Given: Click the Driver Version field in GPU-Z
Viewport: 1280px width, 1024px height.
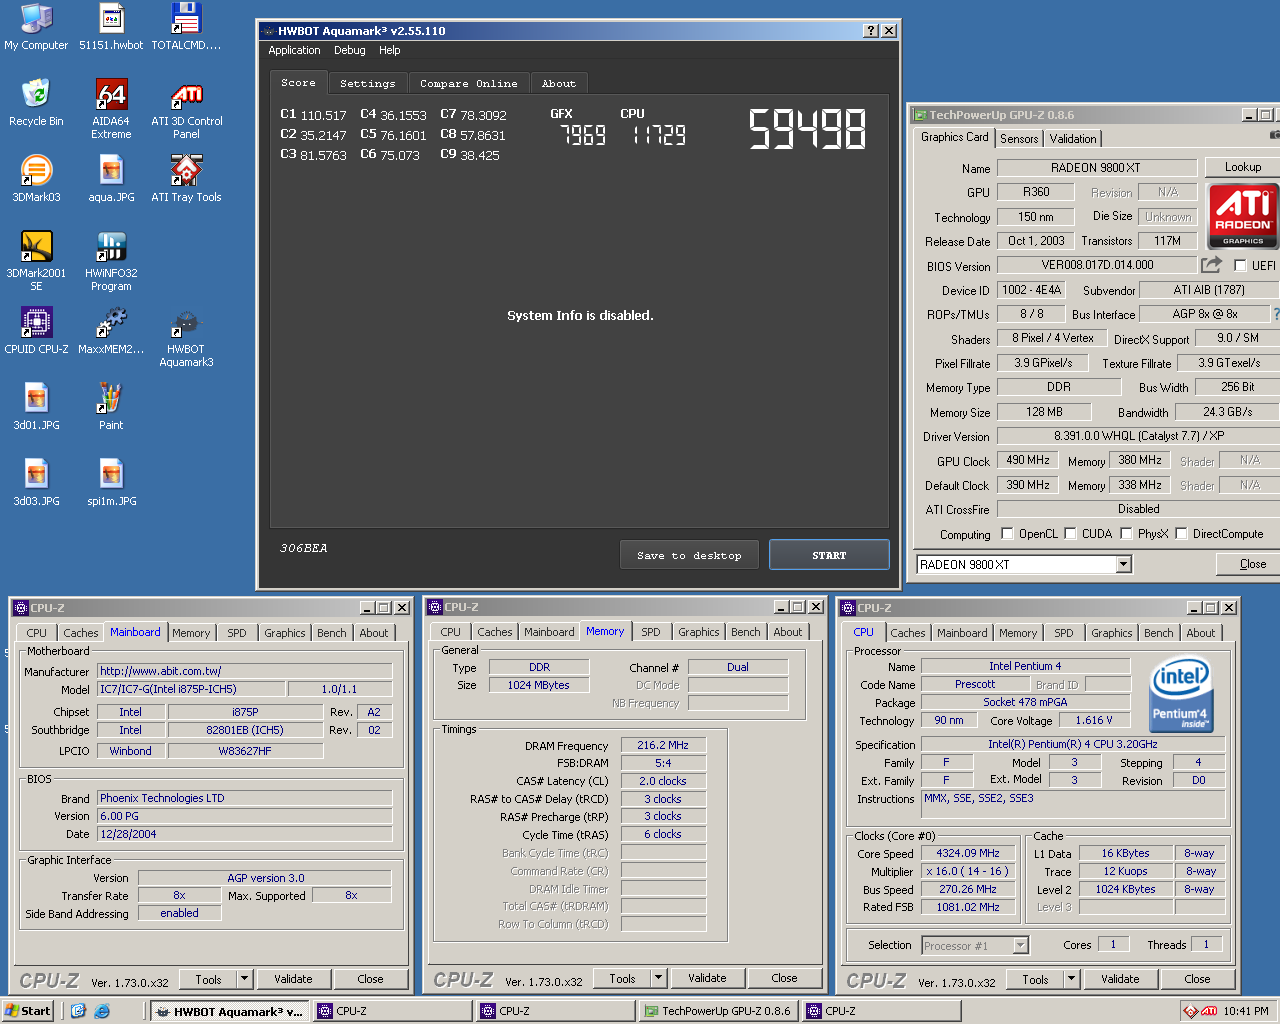Looking at the screenshot, I should click(x=1138, y=436).
